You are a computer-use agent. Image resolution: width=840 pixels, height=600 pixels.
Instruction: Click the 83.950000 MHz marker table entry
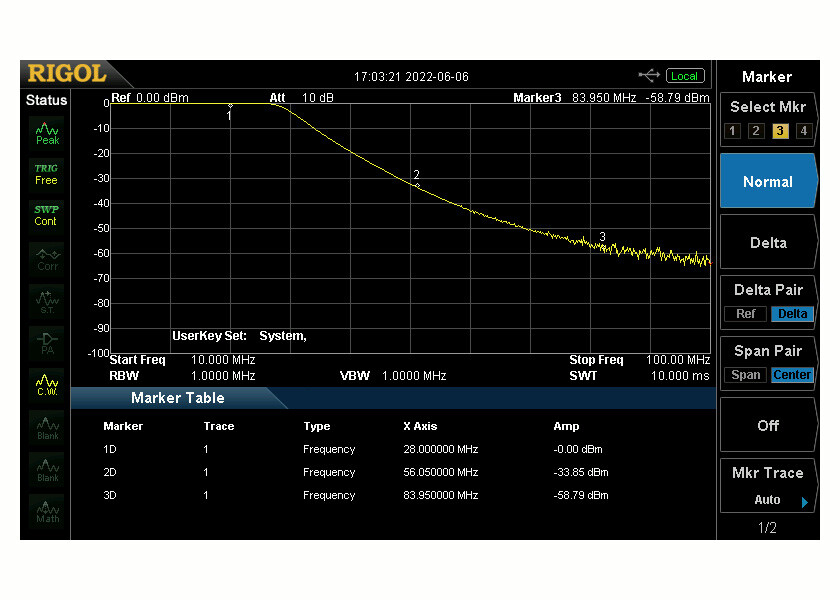click(x=440, y=495)
